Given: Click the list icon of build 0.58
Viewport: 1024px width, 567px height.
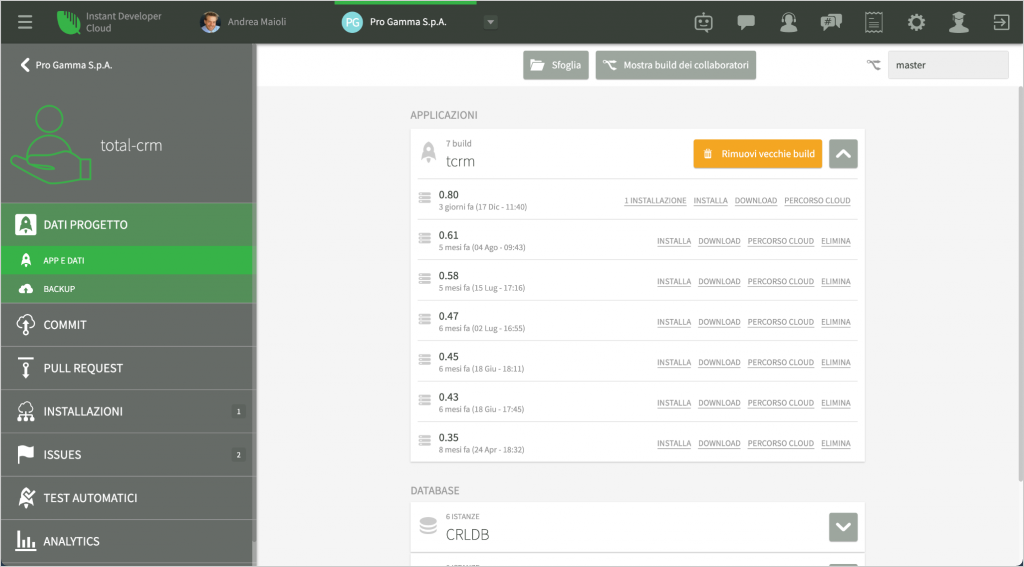Looking at the screenshot, I should (x=424, y=278).
